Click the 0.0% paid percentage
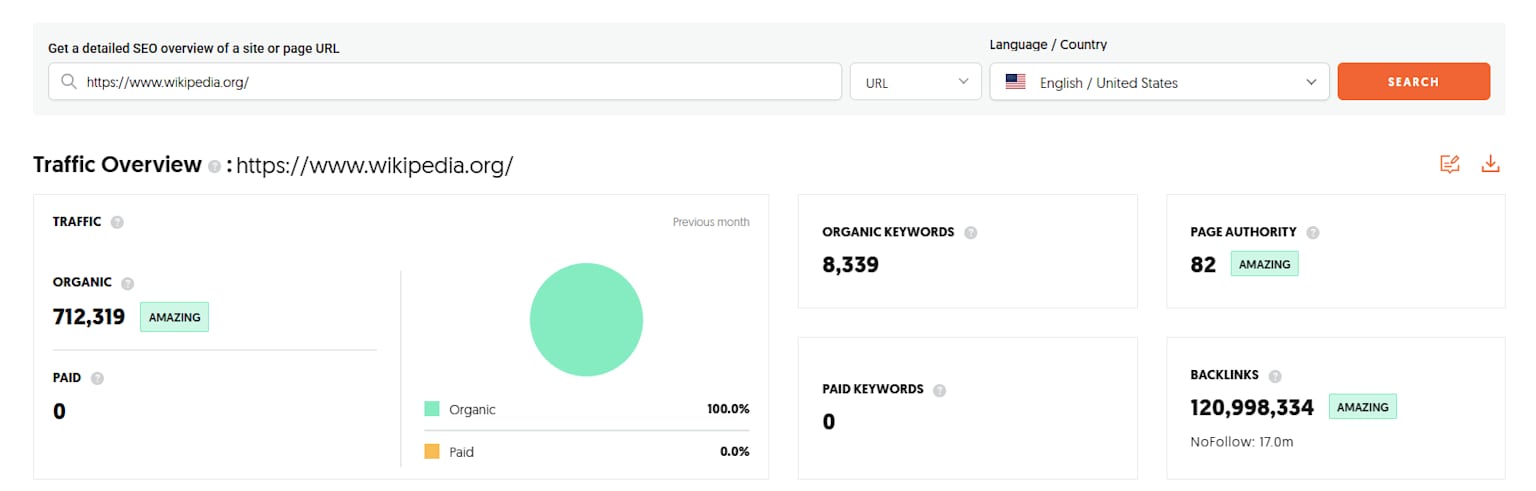This screenshot has height=491, width=1536. tap(734, 451)
